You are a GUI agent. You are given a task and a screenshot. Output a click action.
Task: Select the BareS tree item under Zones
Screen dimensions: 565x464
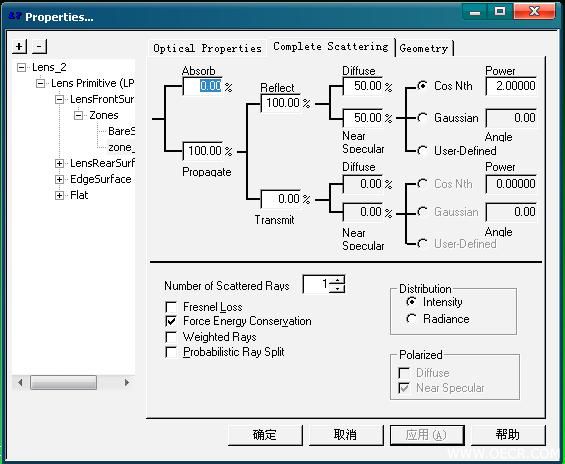pos(121,131)
